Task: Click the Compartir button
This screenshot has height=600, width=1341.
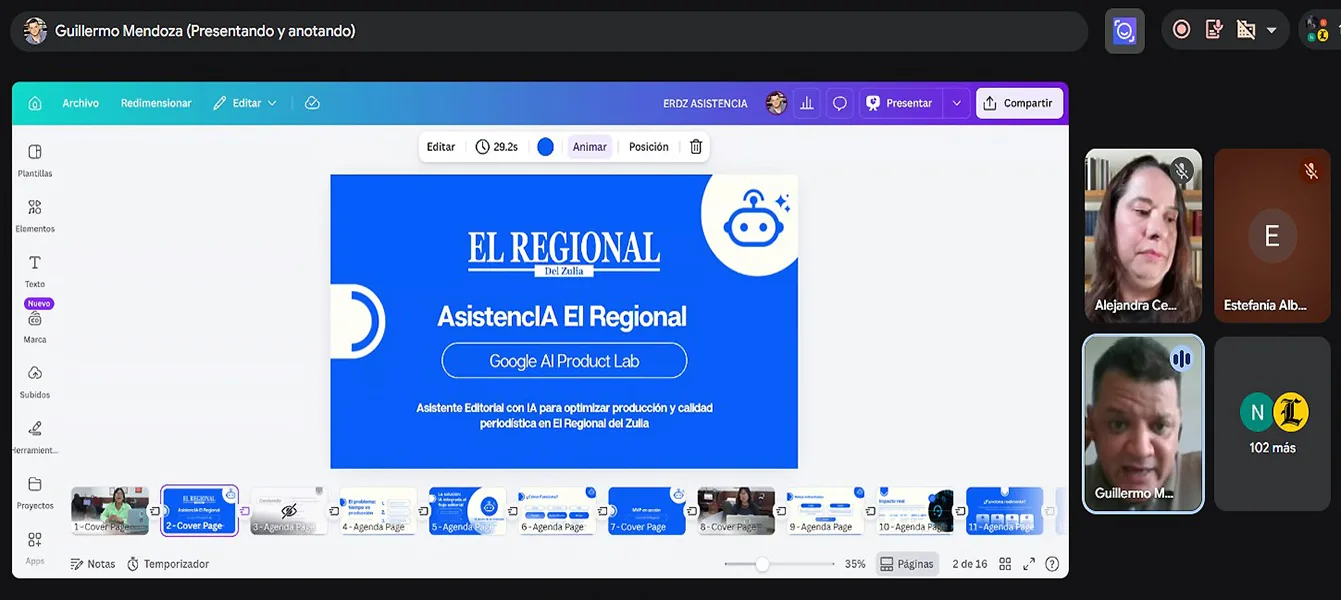Action: (1019, 103)
